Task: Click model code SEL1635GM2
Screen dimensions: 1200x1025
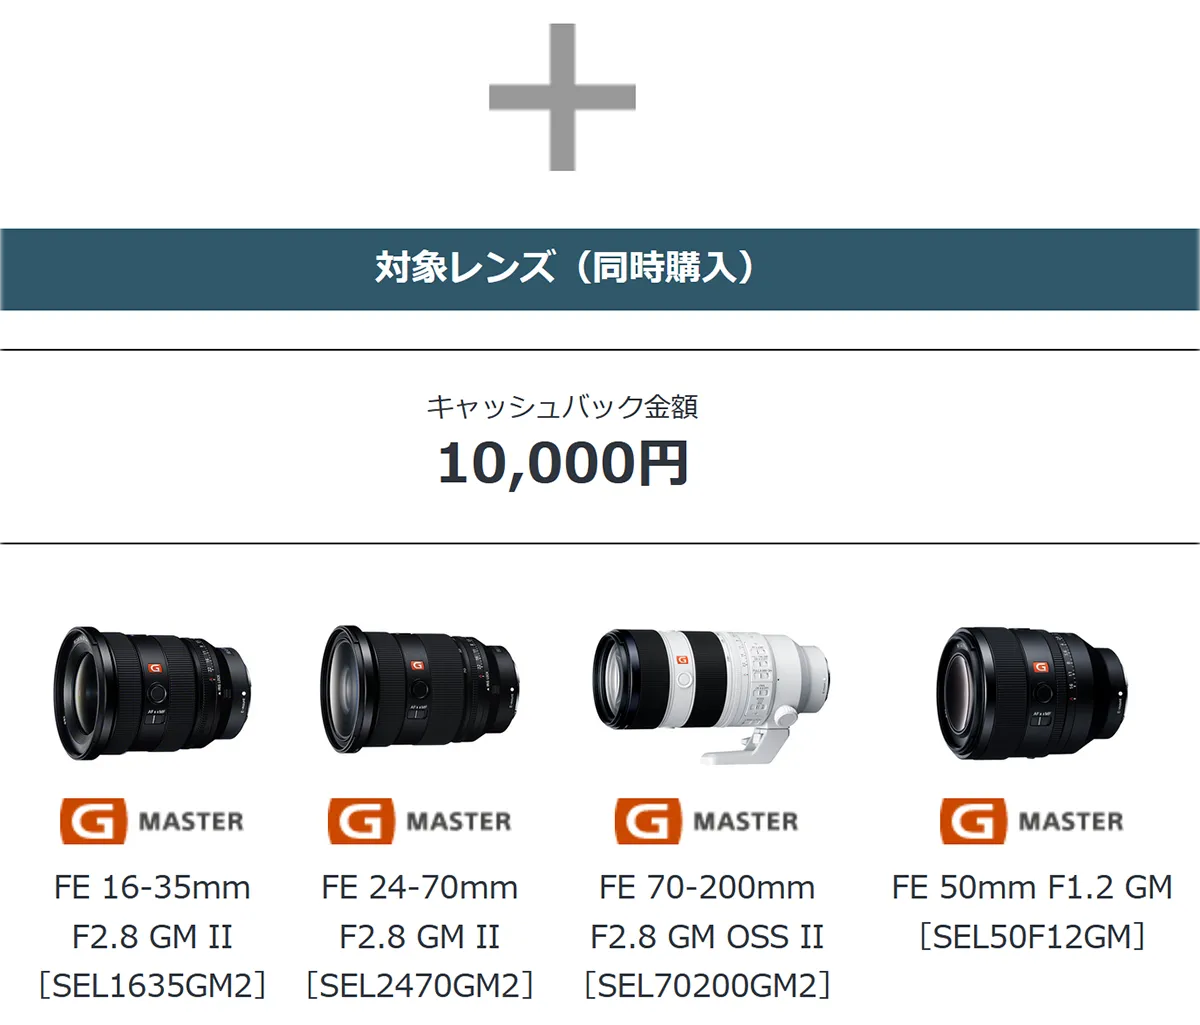Action: click(152, 986)
